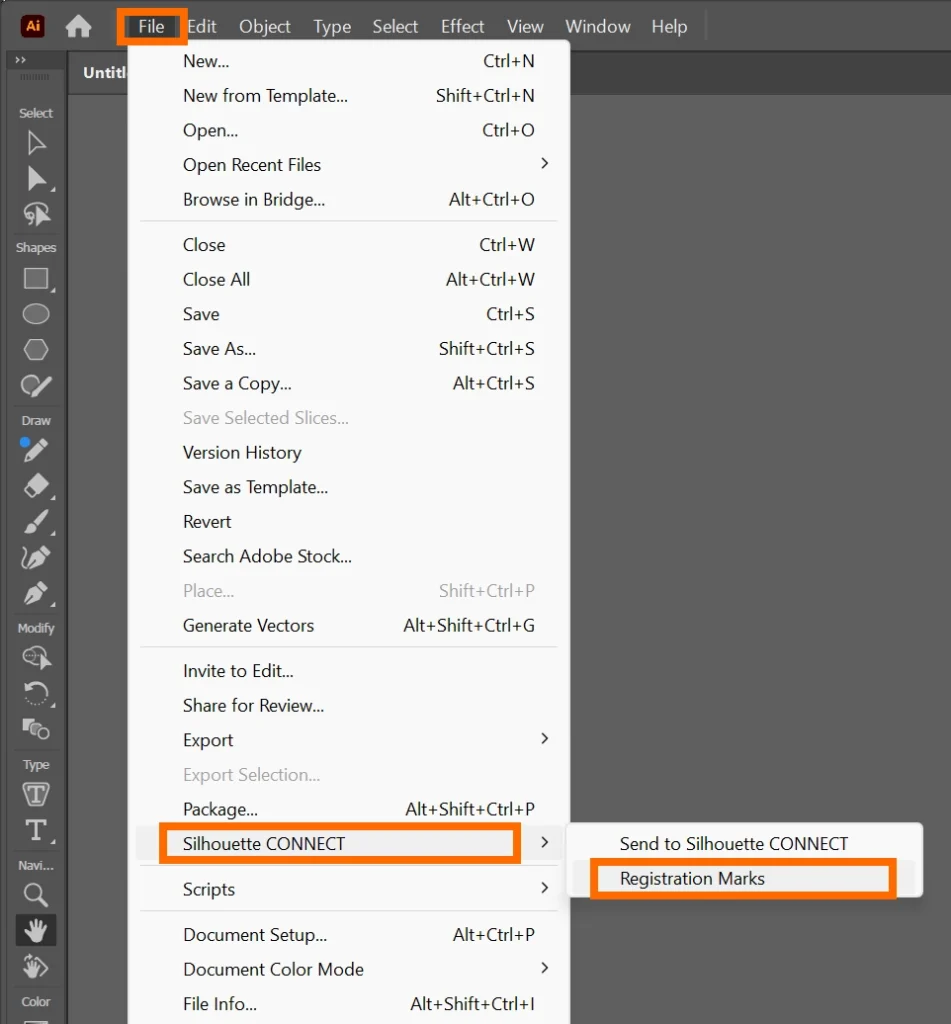Viewport: 951px width, 1024px height.
Task: Click Send to Silhouette CONNECT
Action: pos(733,844)
